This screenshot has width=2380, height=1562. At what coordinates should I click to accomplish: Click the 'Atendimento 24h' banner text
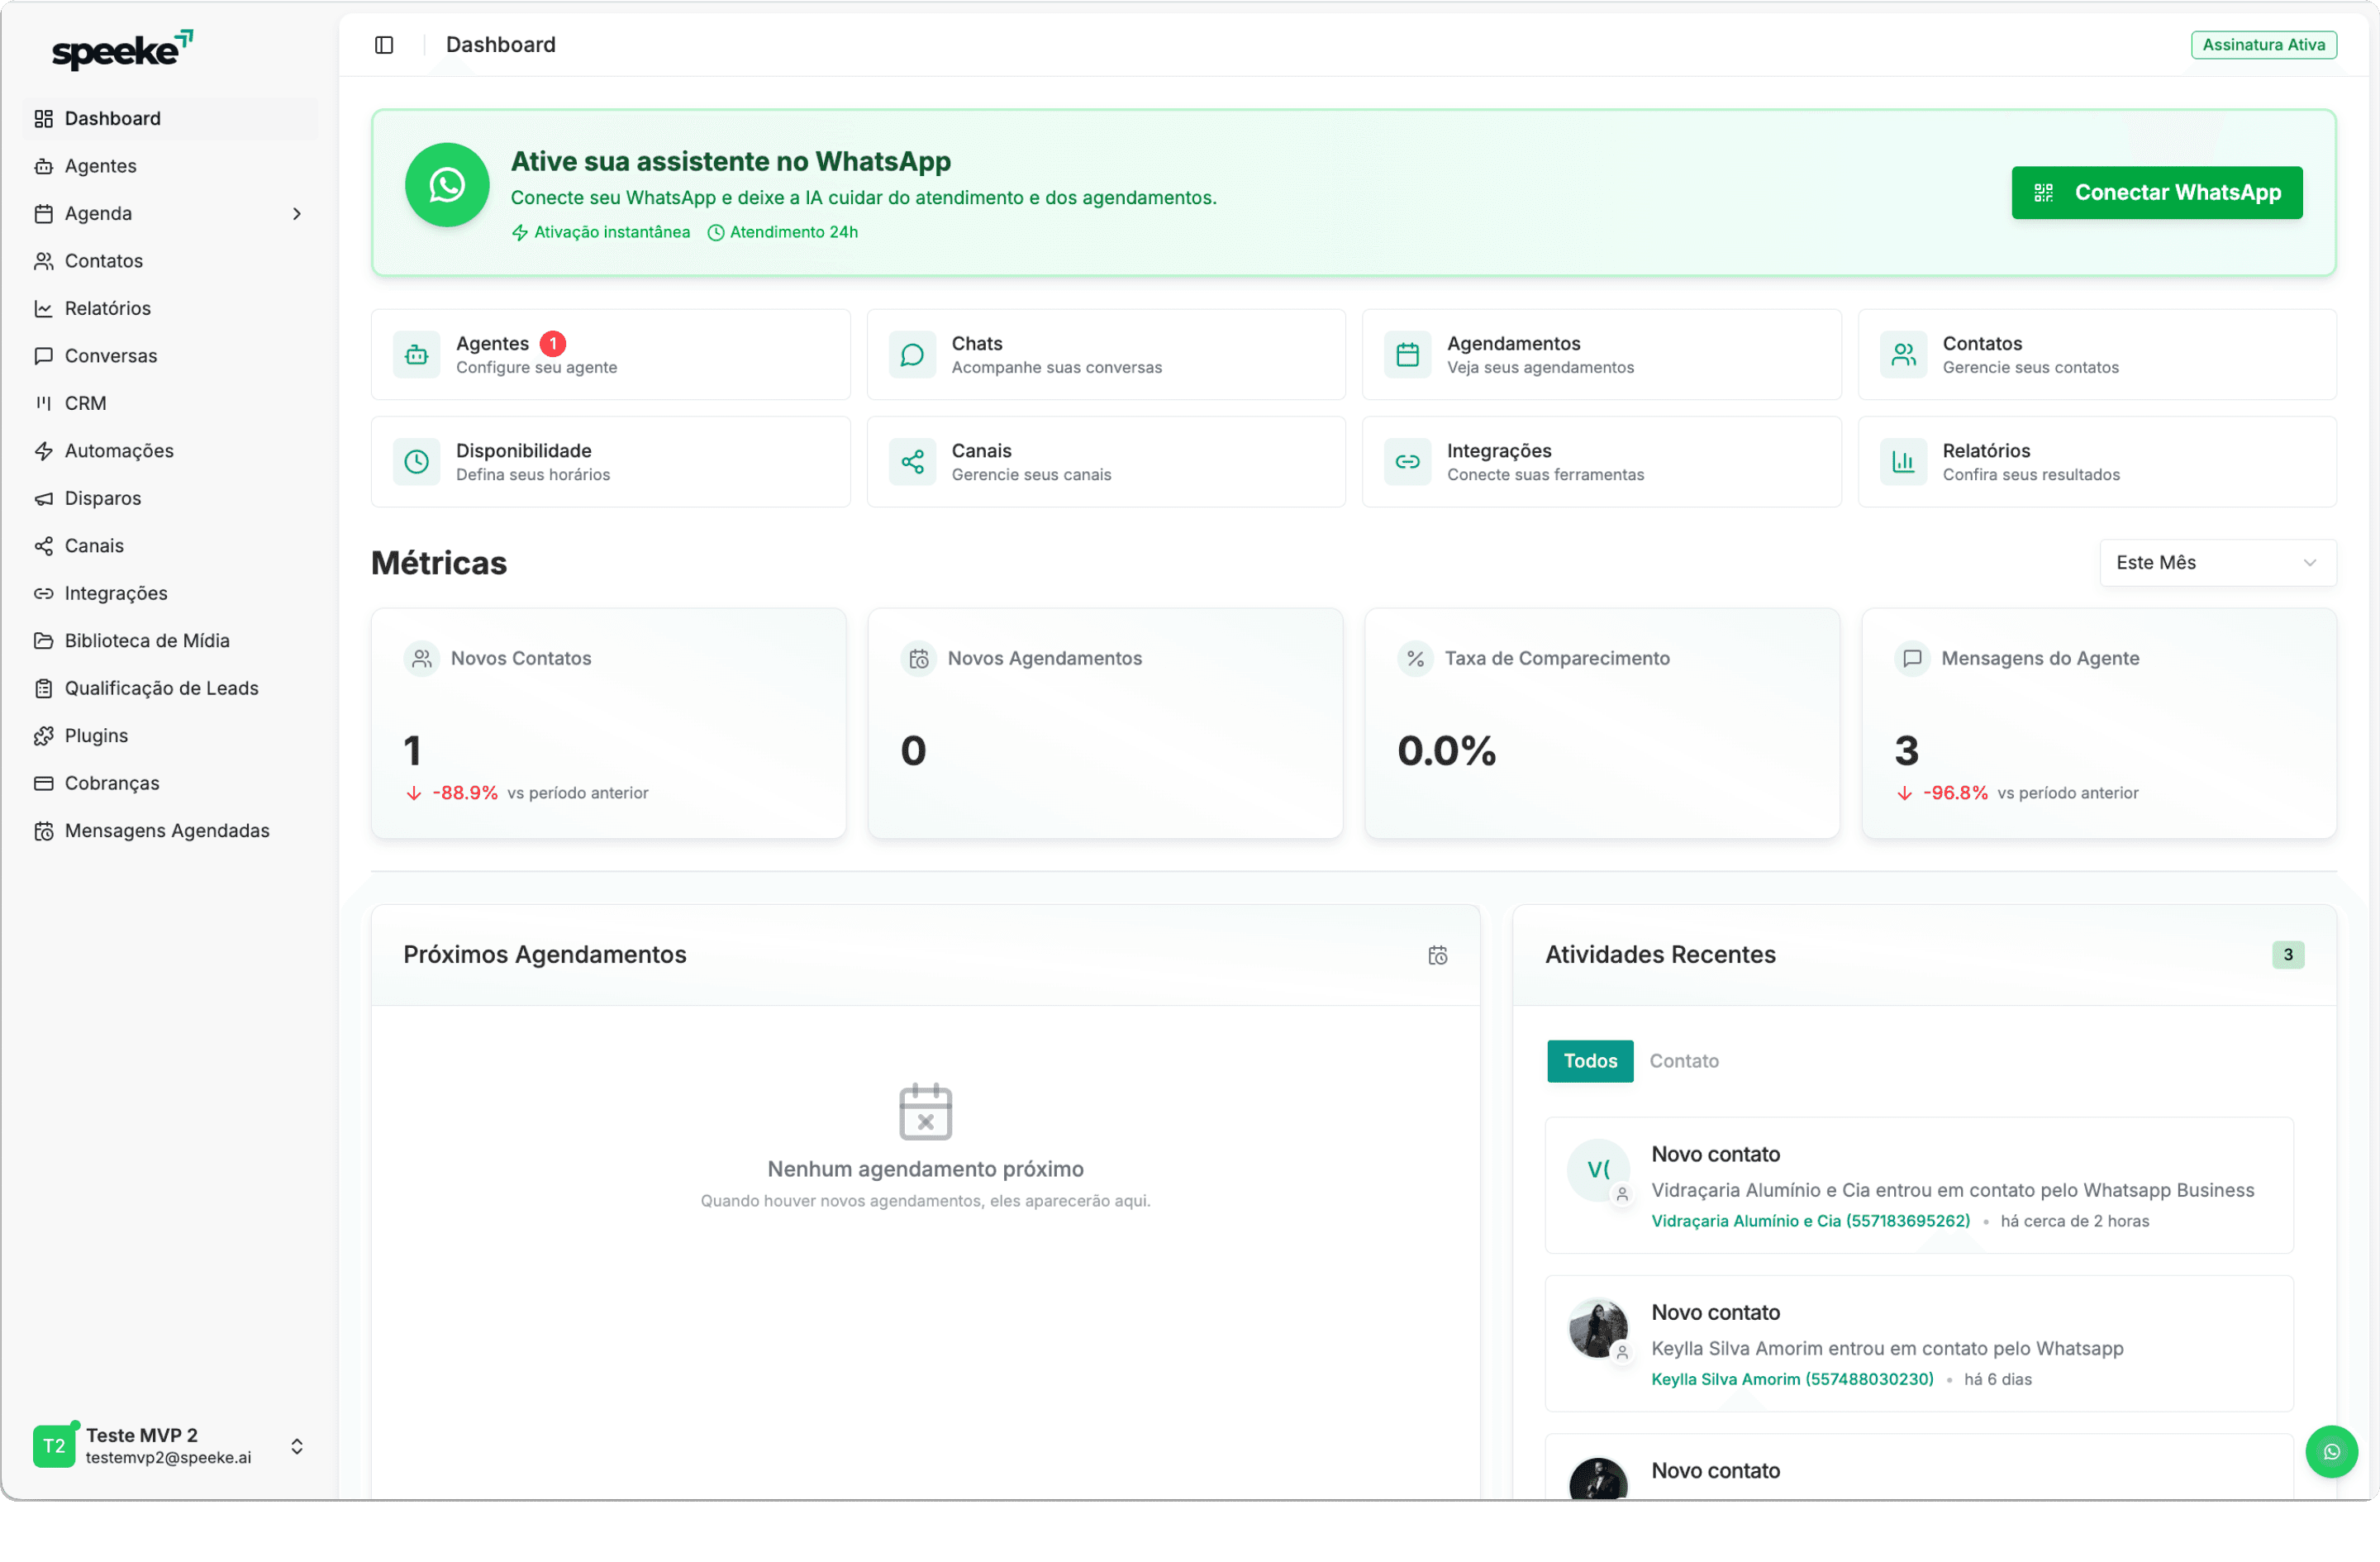[x=794, y=232]
